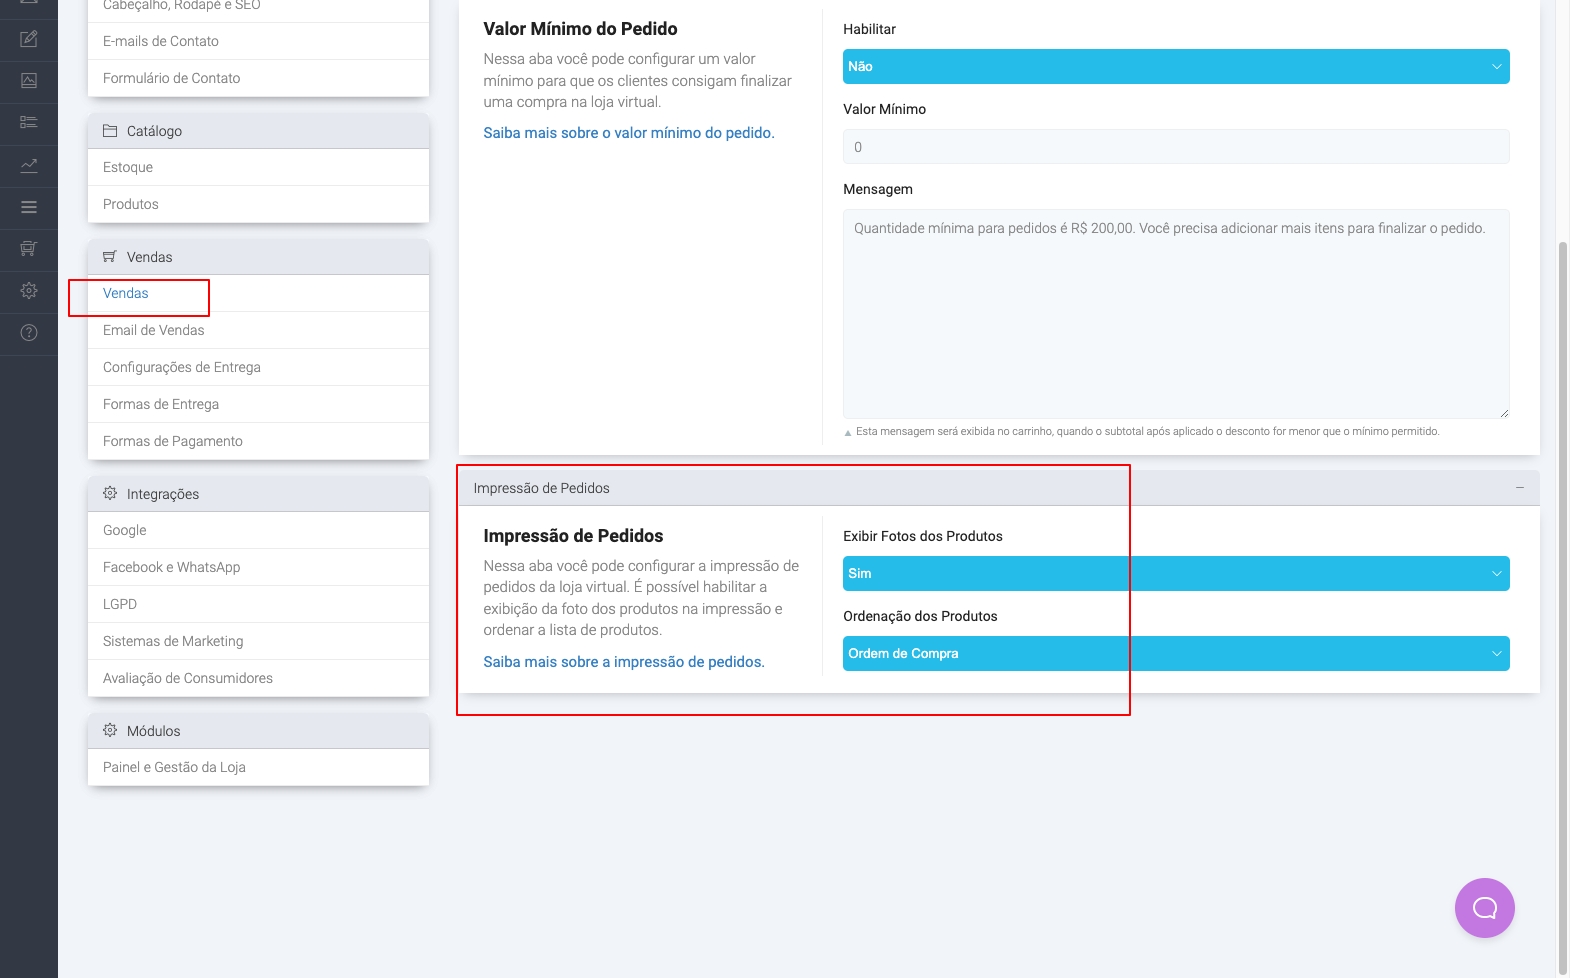Open the purple chat support bubble
This screenshot has height=978, width=1570.
pos(1484,907)
